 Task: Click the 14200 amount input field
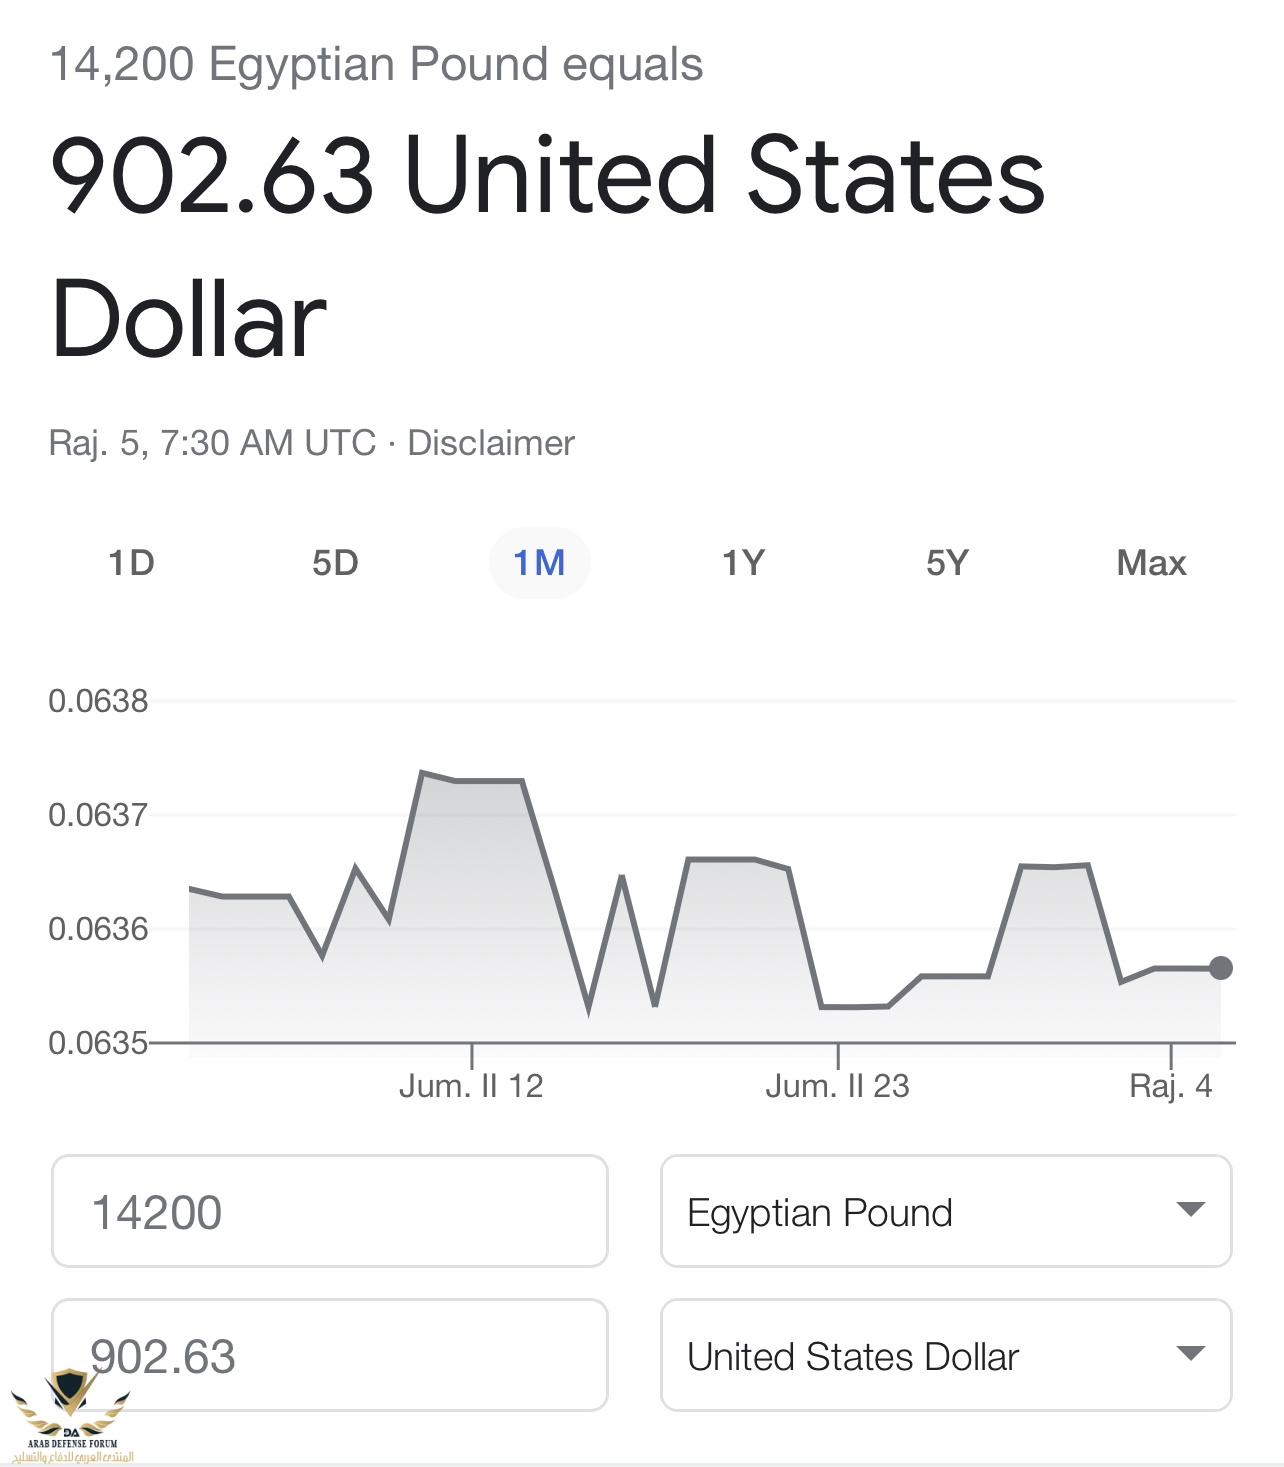tap(329, 1211)
